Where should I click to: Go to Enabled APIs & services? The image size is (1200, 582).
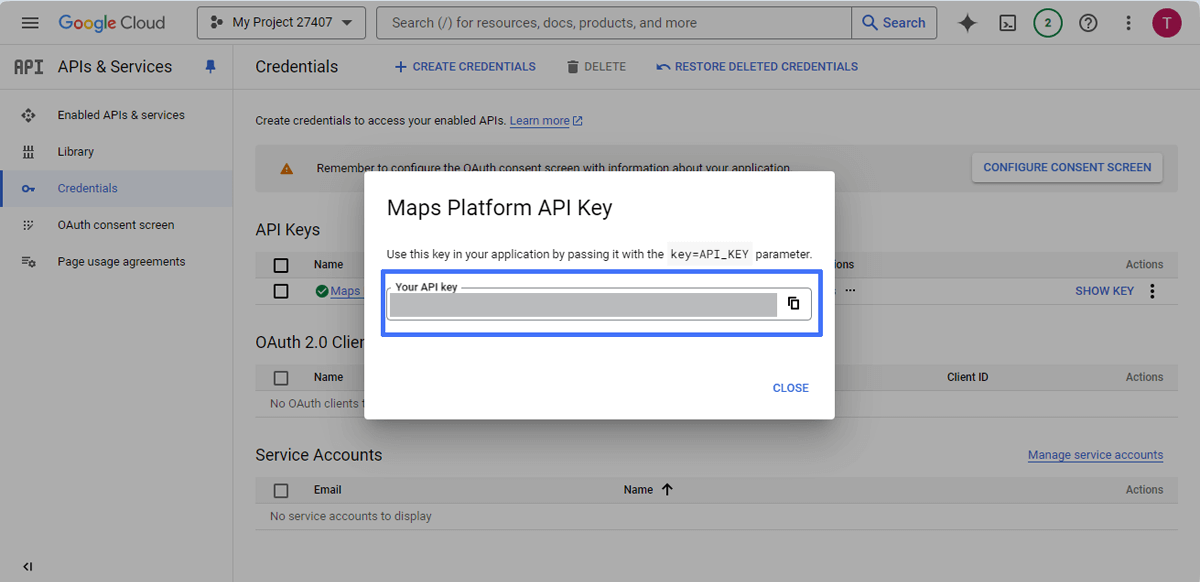[120, 115]
